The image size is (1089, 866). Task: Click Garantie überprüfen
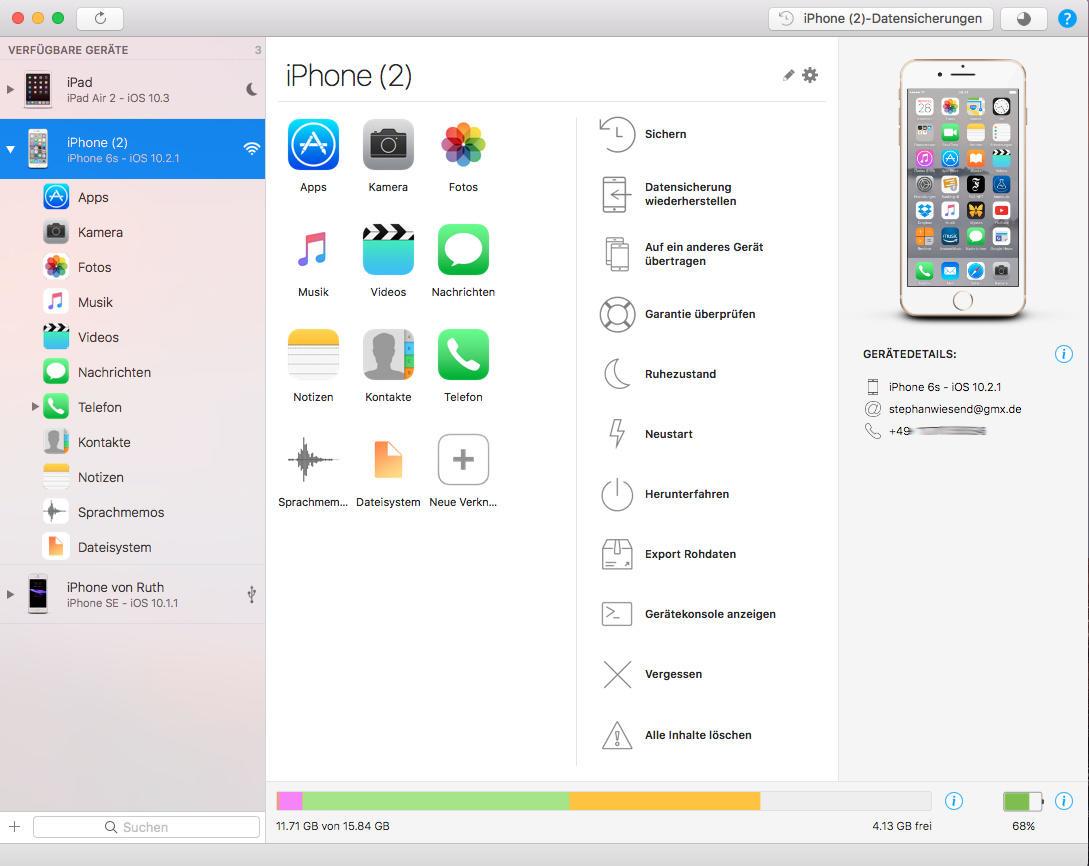(677, 314)
